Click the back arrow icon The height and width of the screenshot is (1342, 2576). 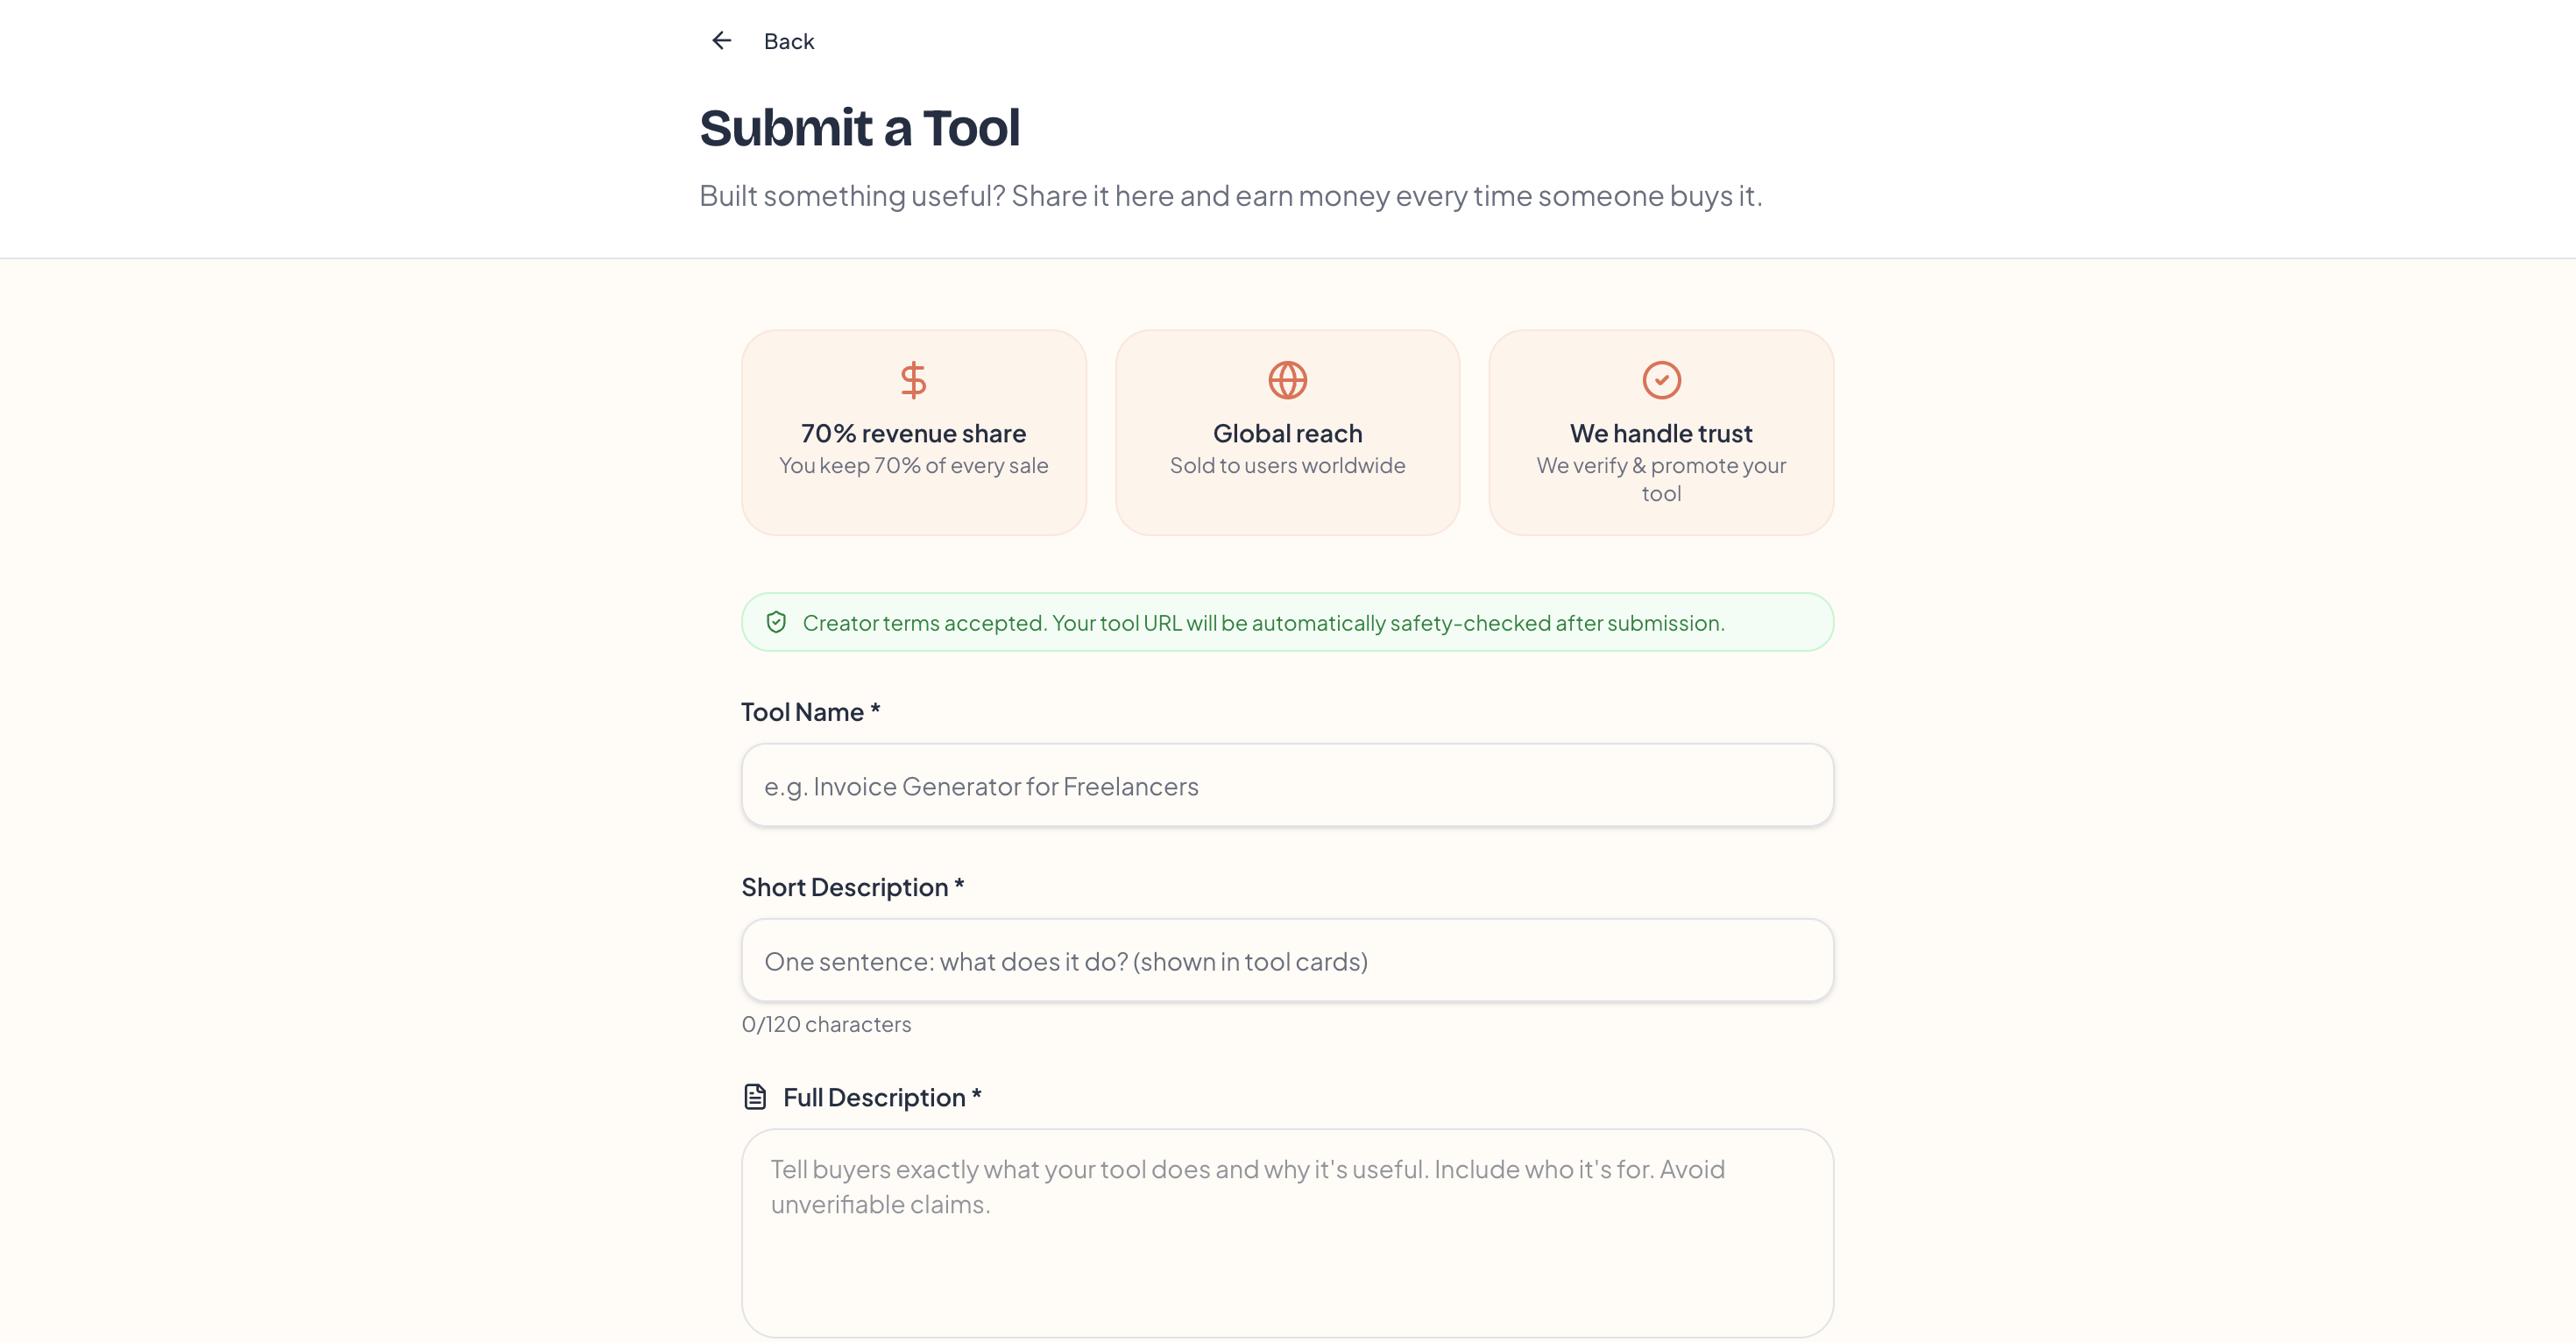[721, 41]
